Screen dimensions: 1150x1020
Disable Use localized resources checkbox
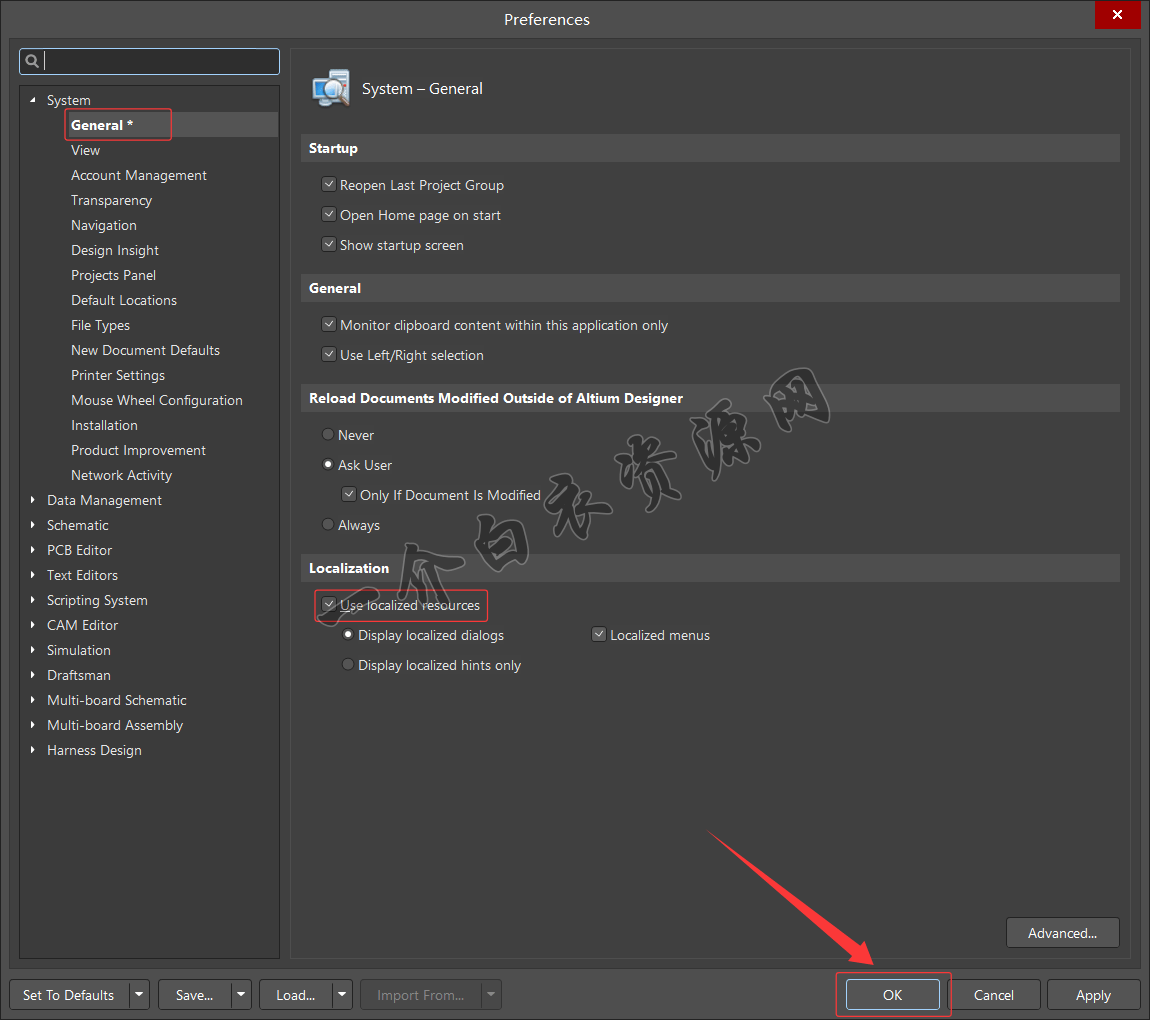(328, 605)
